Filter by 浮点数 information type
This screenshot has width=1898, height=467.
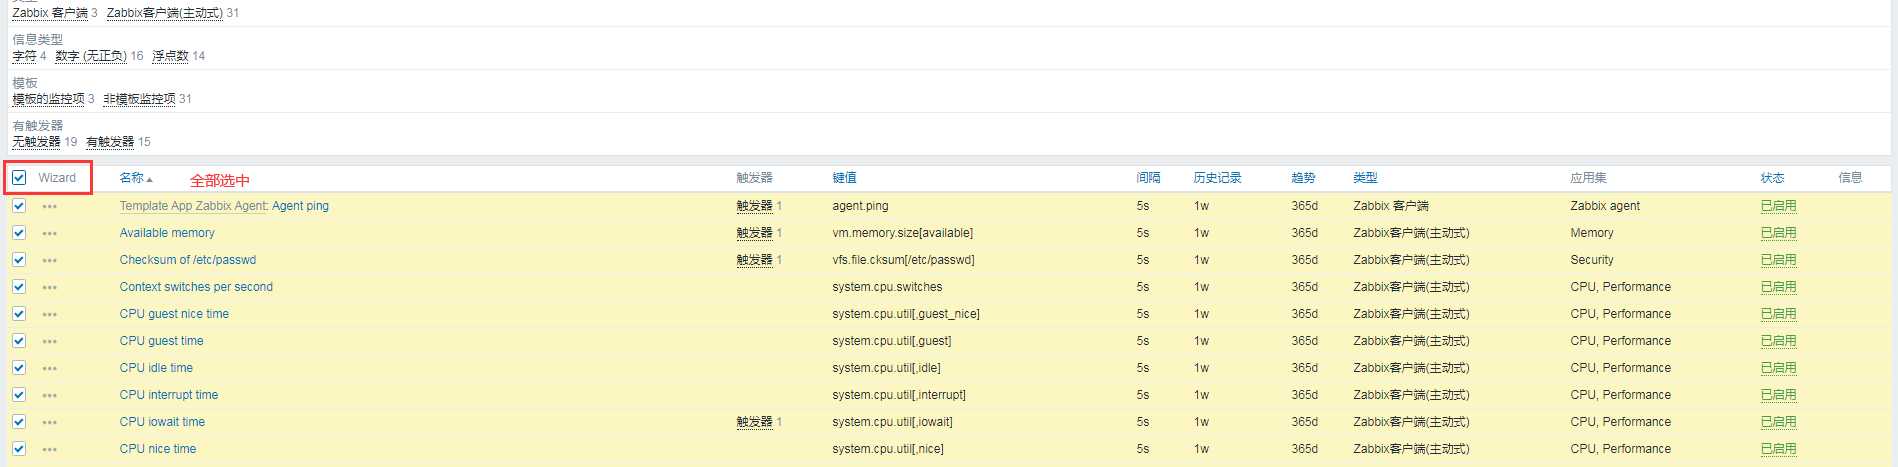coord(170,56)
